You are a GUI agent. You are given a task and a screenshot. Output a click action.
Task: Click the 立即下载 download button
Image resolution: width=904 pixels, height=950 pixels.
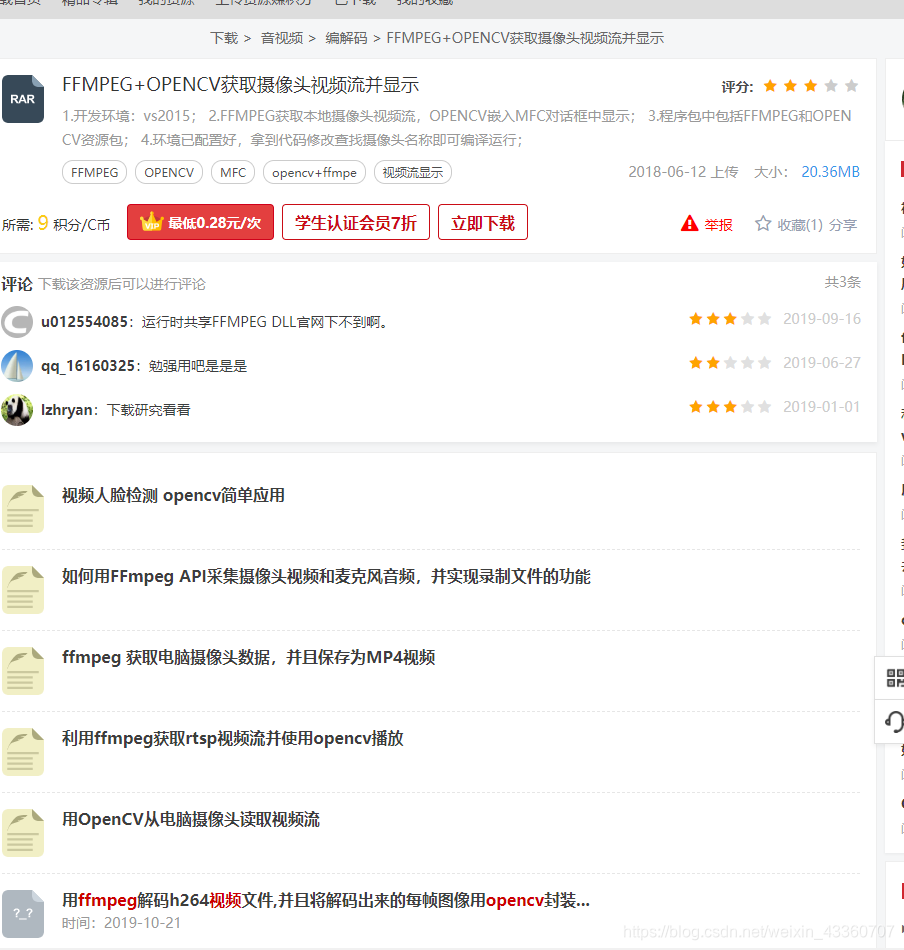(x=482, y=222)
